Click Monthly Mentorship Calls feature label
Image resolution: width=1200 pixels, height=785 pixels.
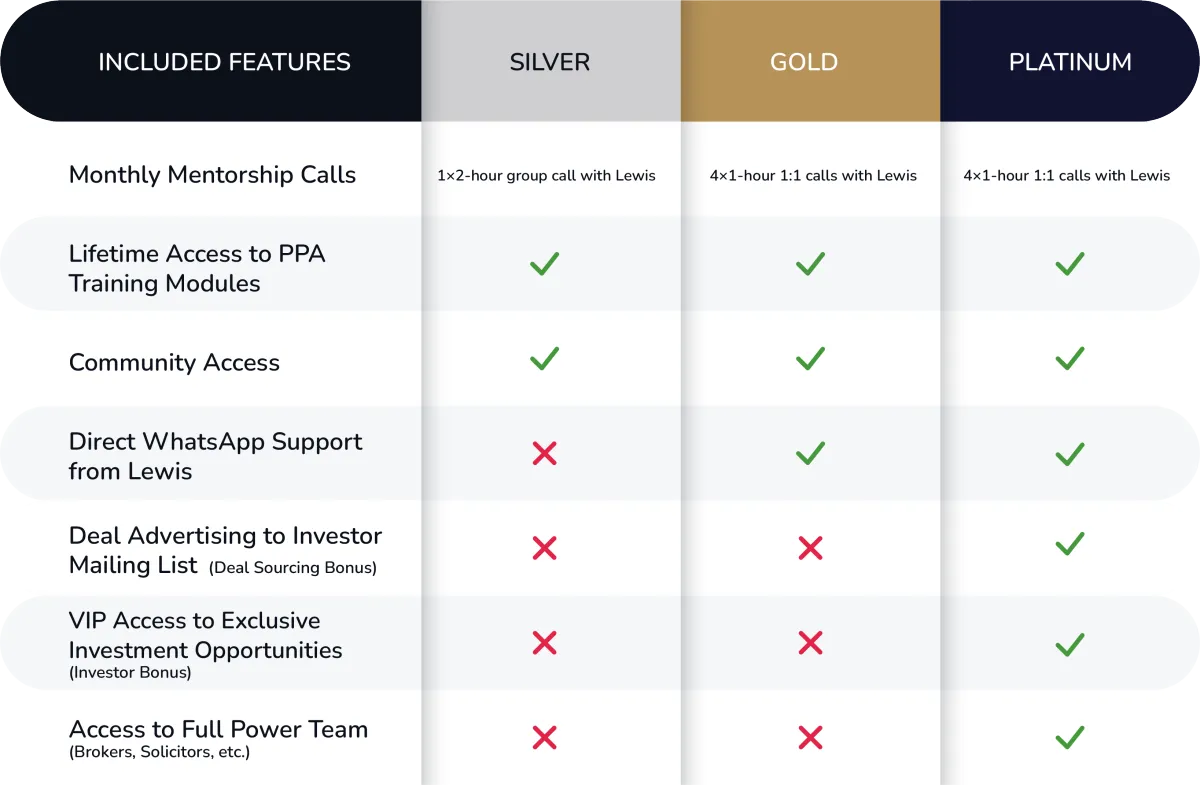click(x=212, y=175)
